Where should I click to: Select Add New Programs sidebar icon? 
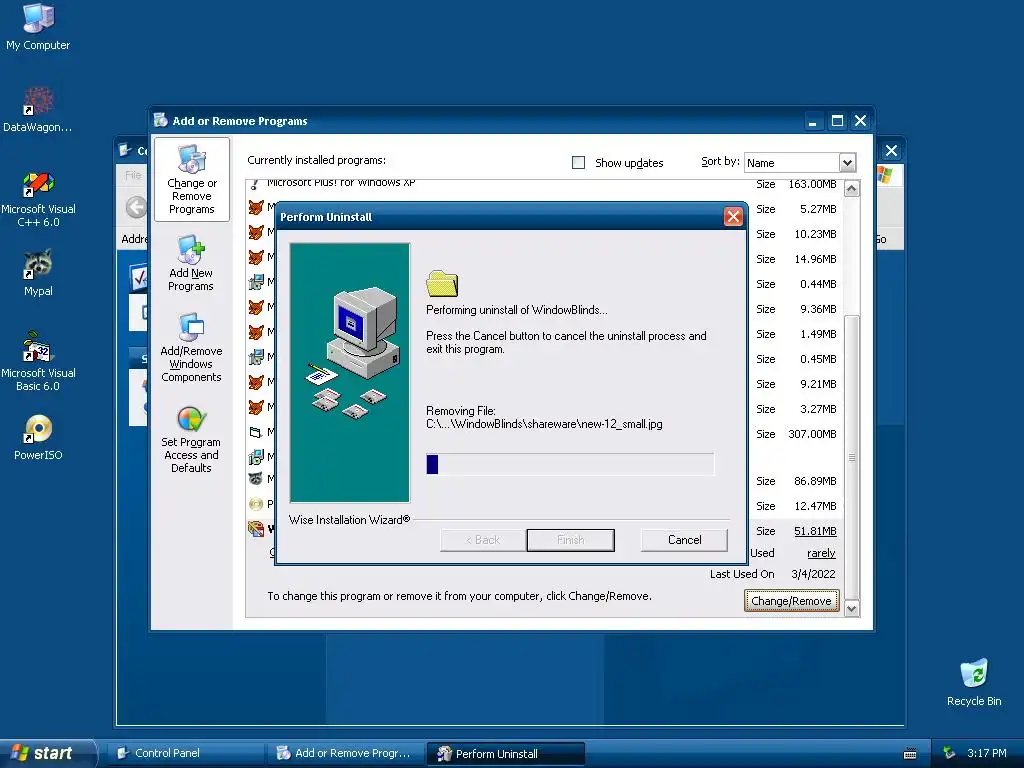click(191, 263)
